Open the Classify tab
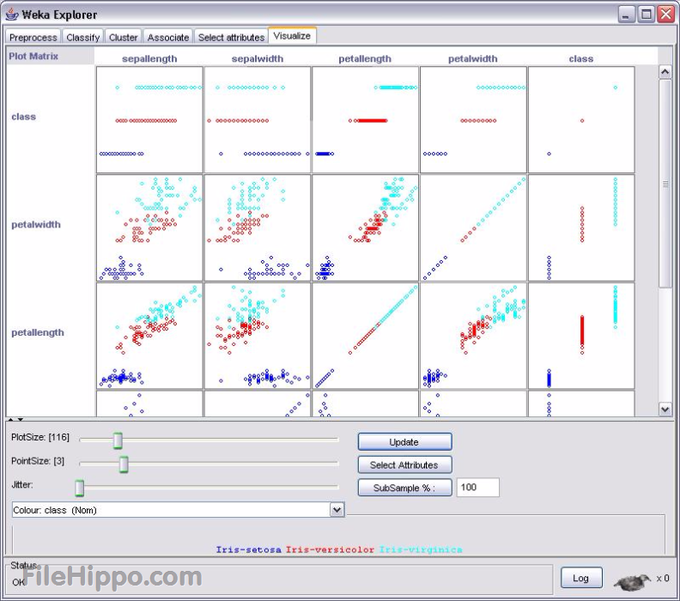The width and height of the screenshot is (680, 601). pyautogui.click(x=83, y=37)
